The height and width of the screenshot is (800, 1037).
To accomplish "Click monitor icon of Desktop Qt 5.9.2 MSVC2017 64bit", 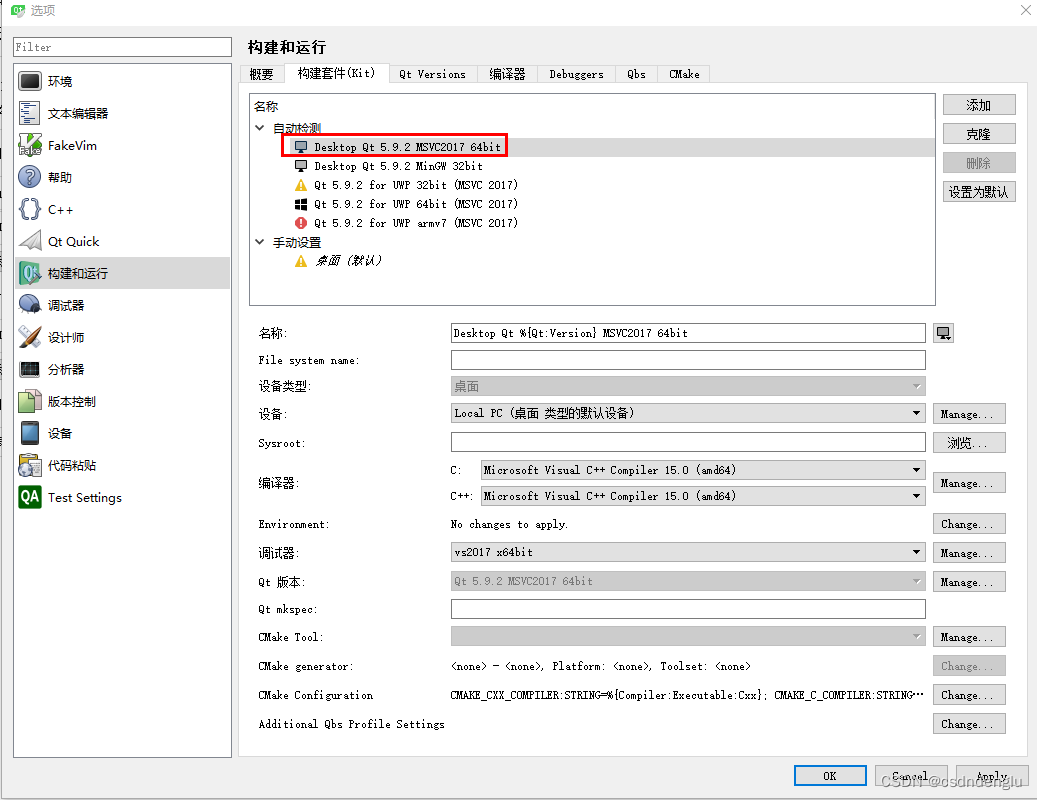I will (x=301, y=147).
